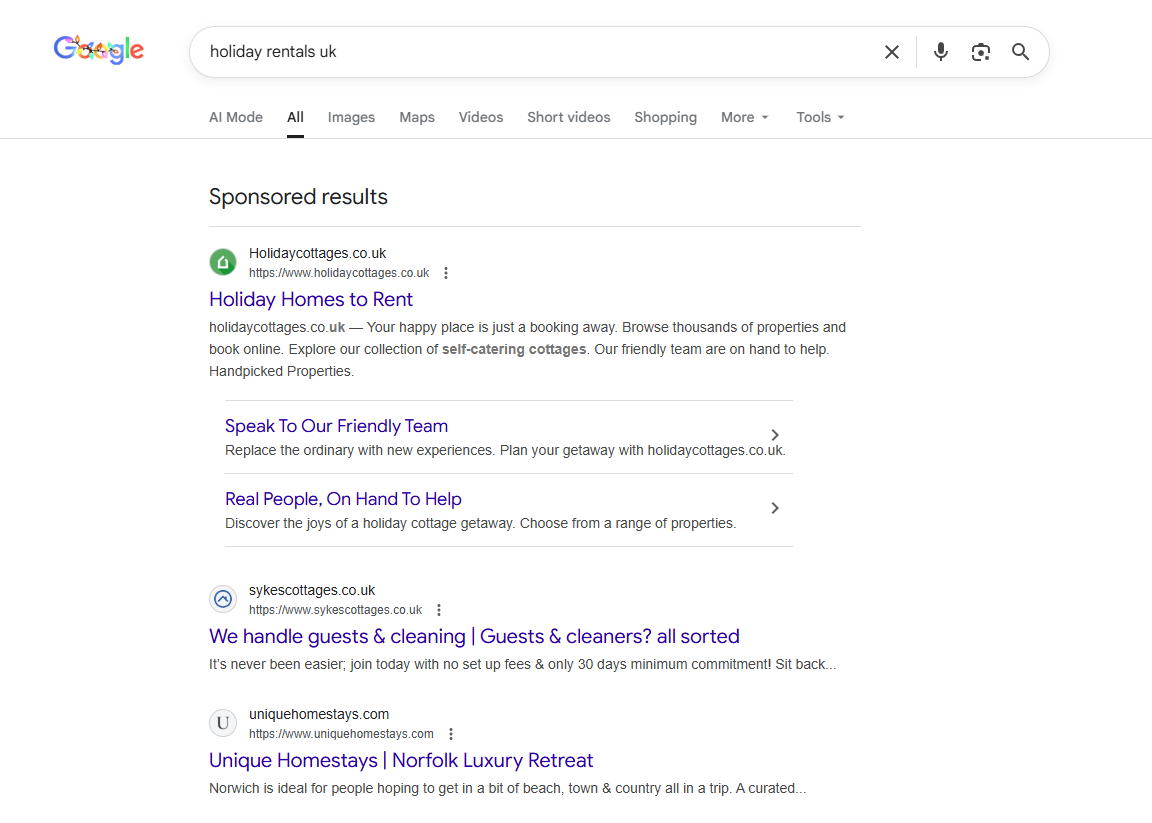Viewport: 1152px width, 823px height.
Task: Click the sykescottages.co.uk circular favicon
Action: coord(222,598)
